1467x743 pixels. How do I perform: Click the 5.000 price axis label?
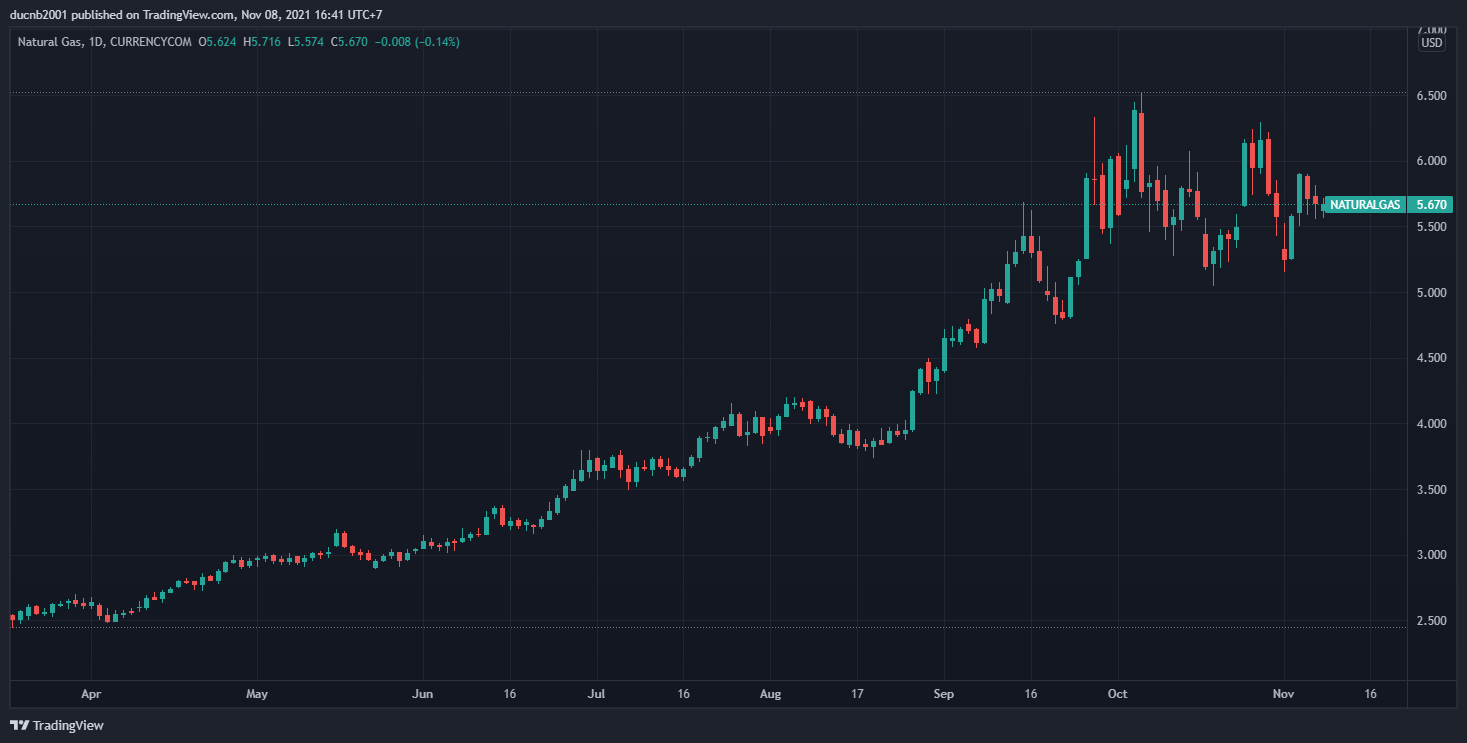(x=1434, y=293)
